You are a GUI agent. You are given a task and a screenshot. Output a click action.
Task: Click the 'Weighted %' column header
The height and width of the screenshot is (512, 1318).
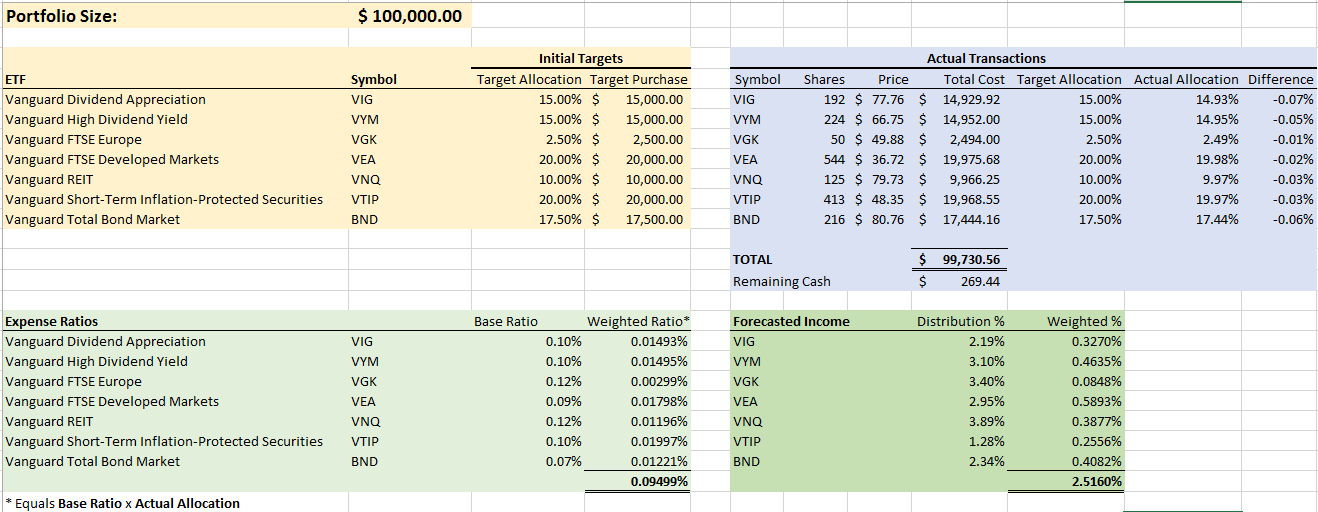point(1084,321)
